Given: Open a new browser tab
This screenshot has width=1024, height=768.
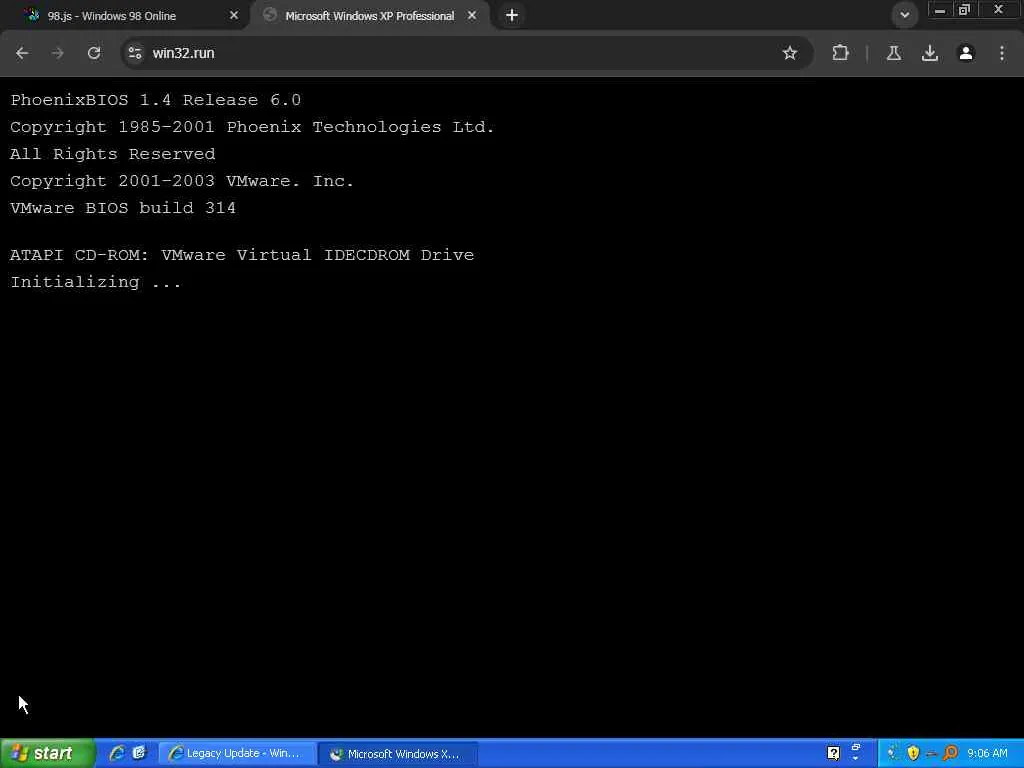Looking at the screenshot, I should tap(512, 15).
